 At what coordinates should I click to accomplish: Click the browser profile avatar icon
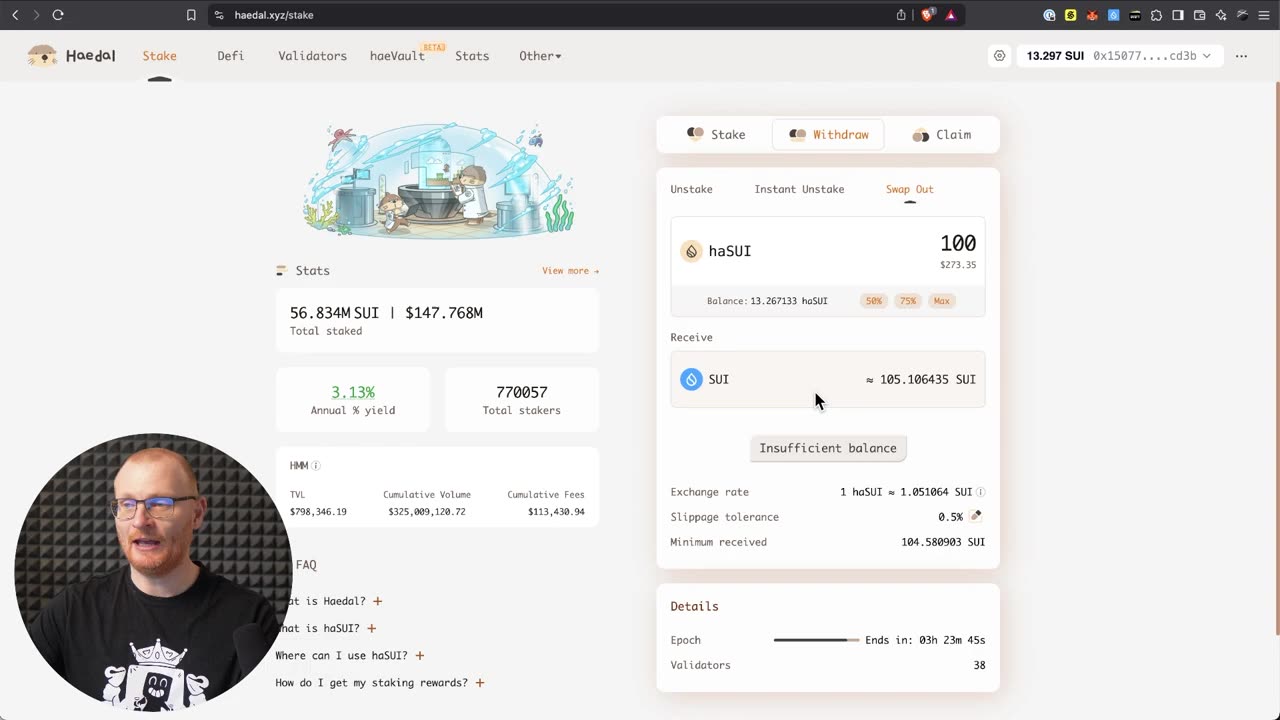[1243, 15]
